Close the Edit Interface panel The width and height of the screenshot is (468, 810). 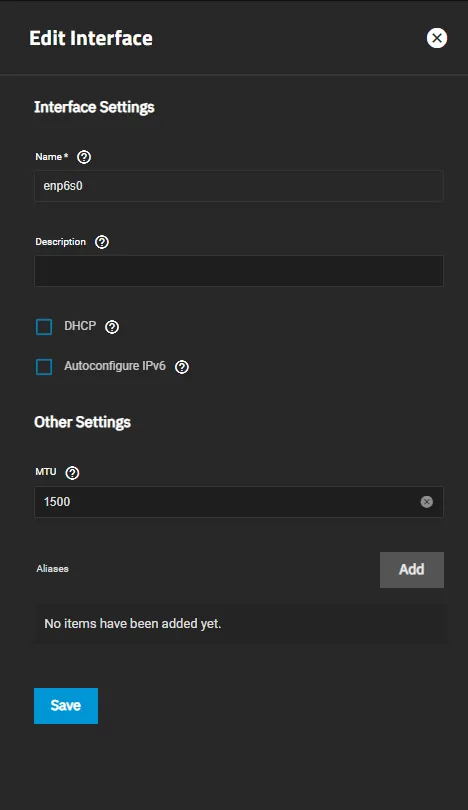click(436, 38)
